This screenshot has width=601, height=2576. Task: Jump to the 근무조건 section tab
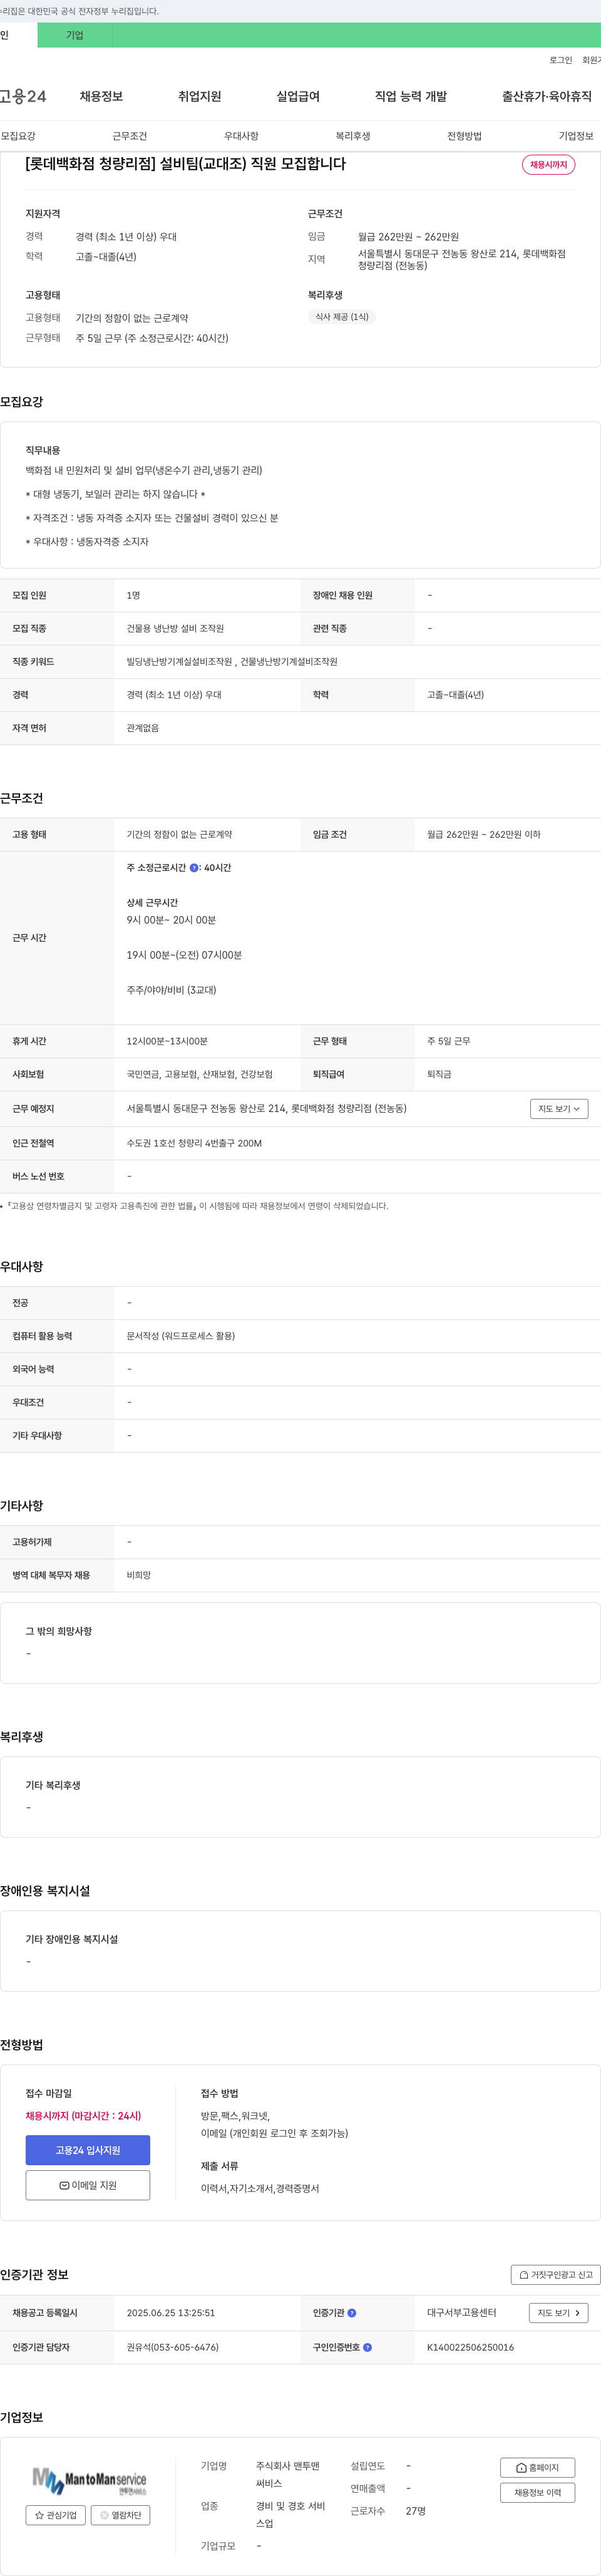129,136
